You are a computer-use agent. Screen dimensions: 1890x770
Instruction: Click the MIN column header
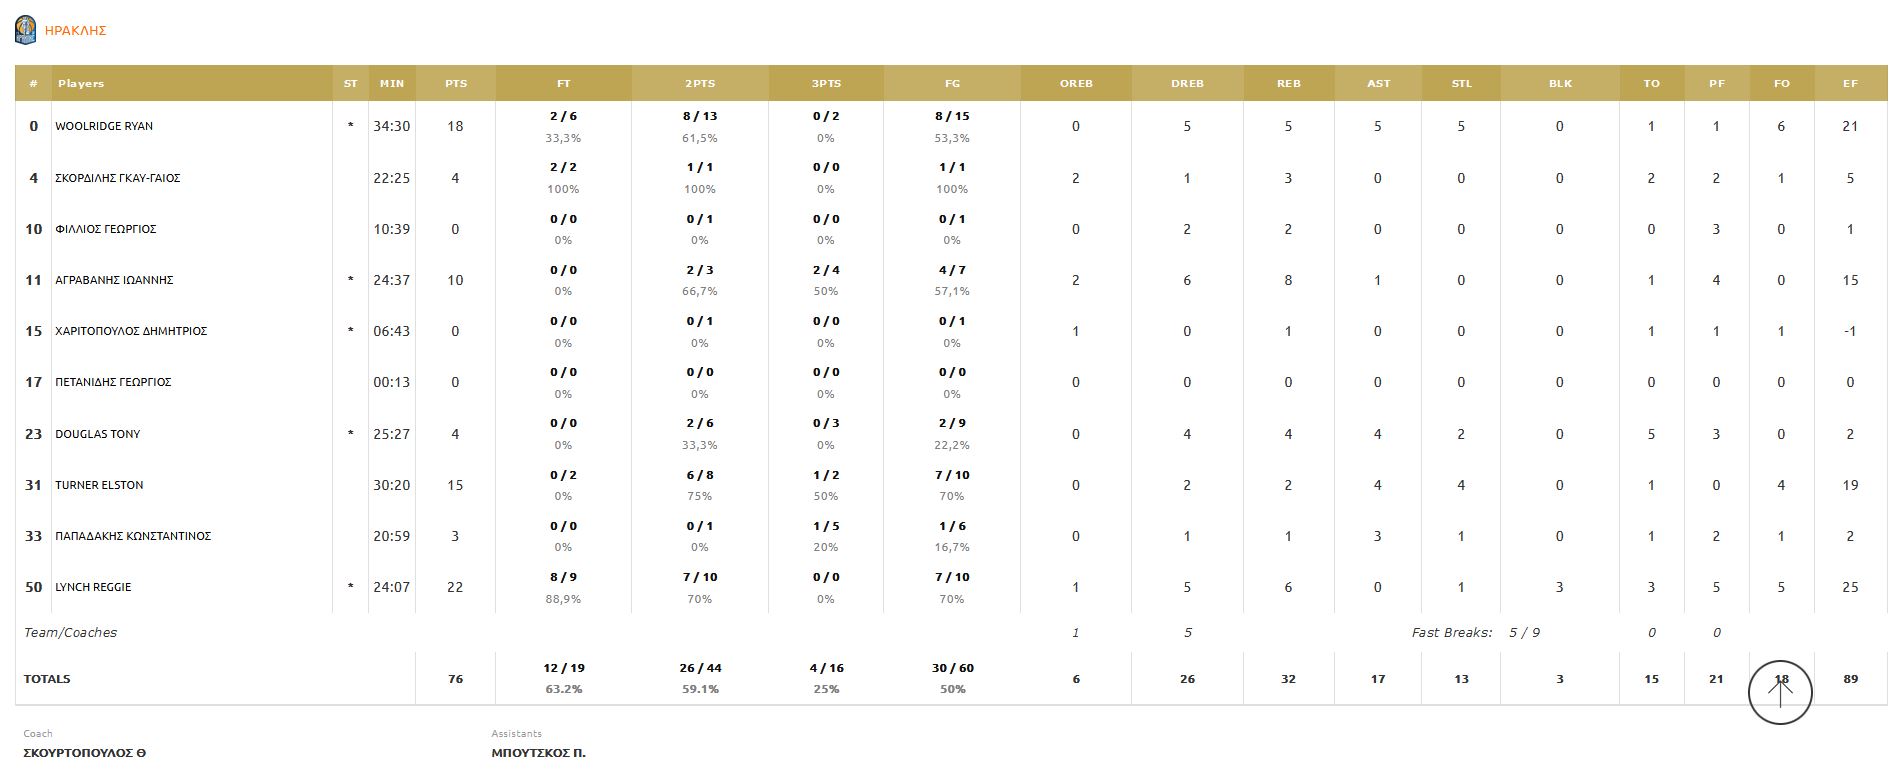coord(392,83)
